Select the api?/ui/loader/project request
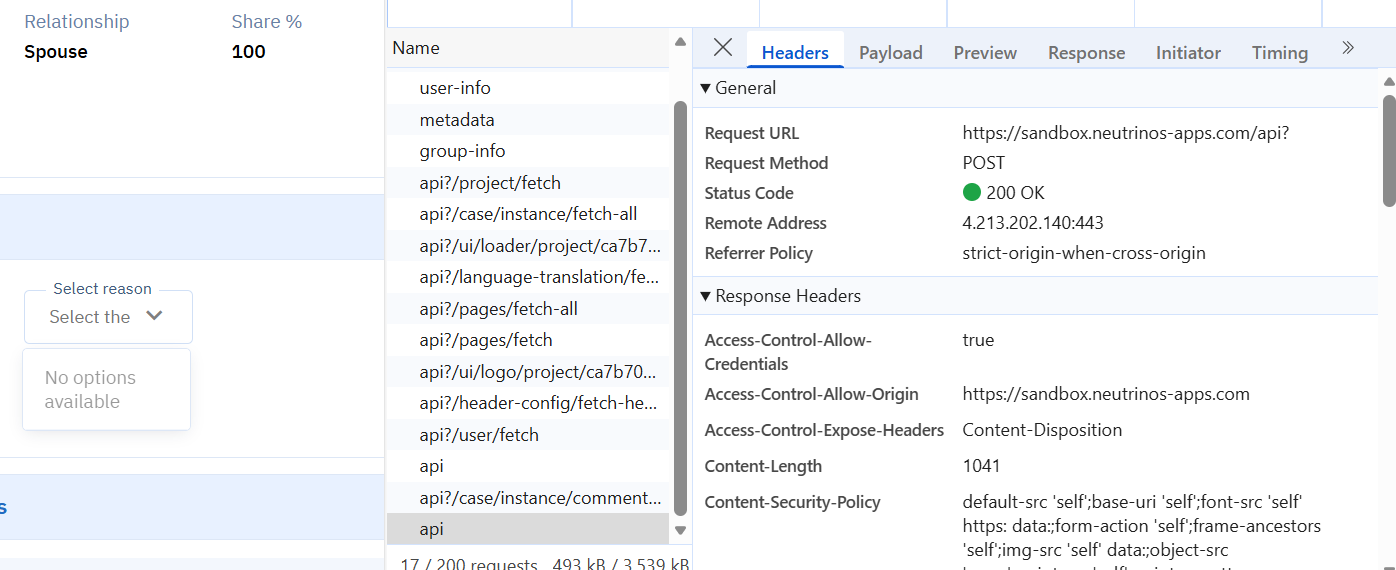The height and width of the screenshot is (570, 1396). [x=528, y=246]
